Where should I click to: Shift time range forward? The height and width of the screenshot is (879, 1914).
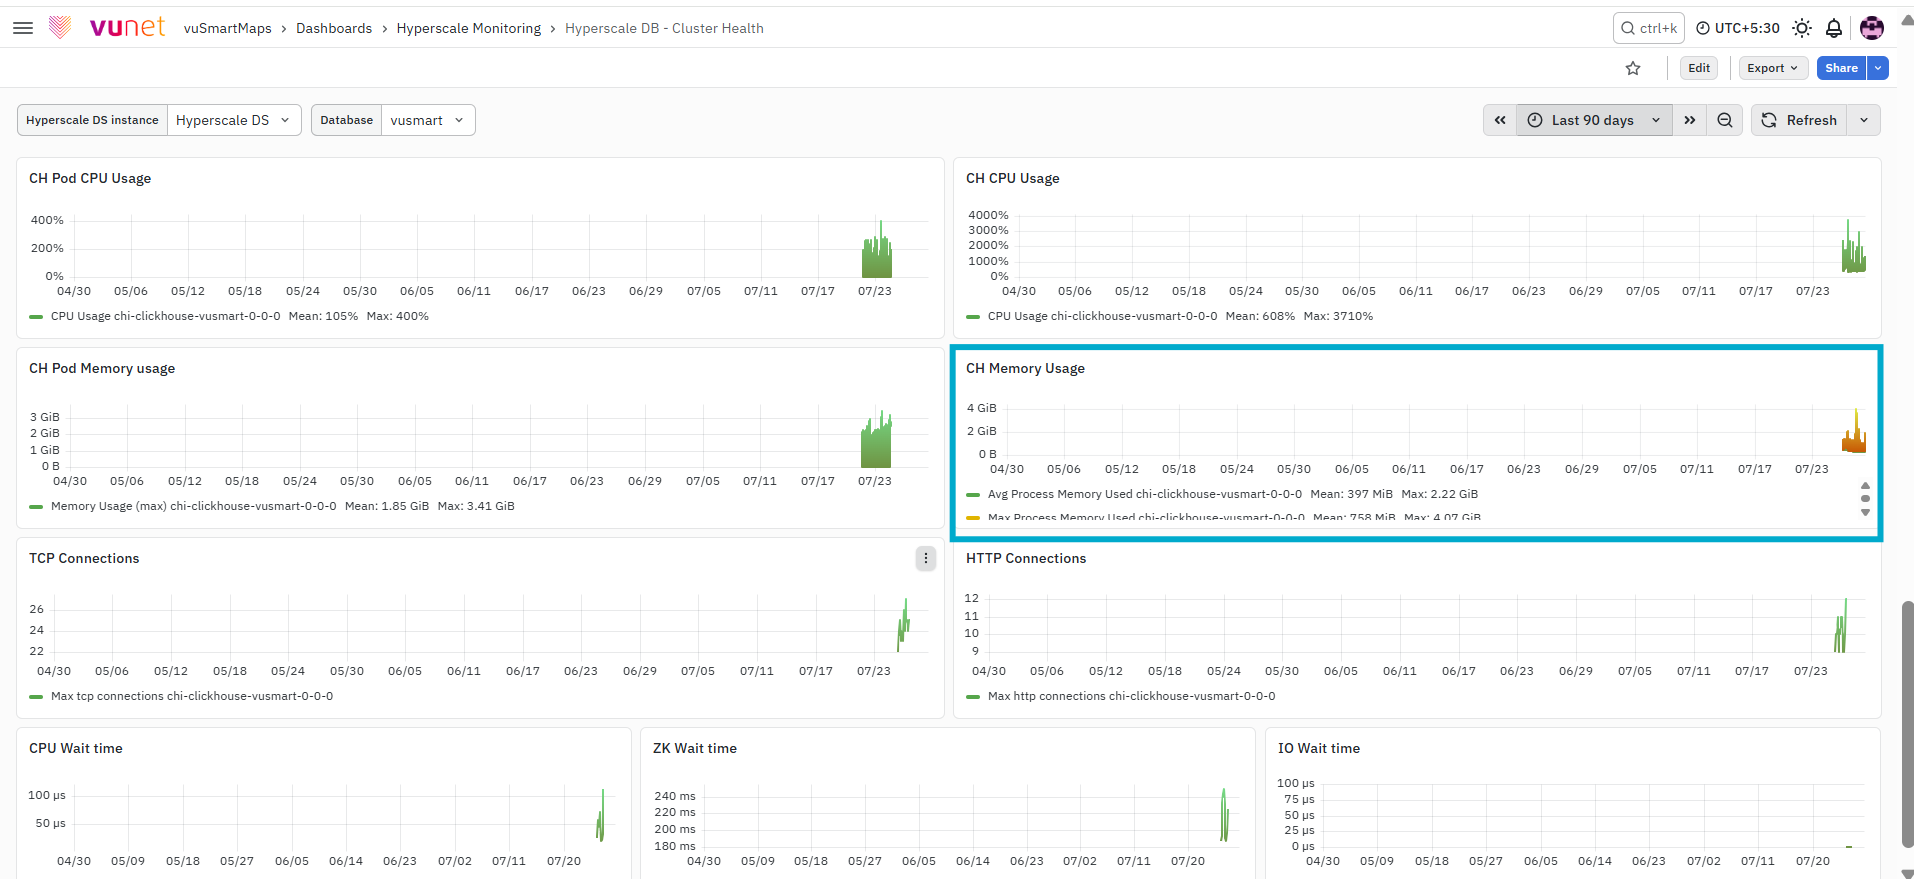[1690, 120]
